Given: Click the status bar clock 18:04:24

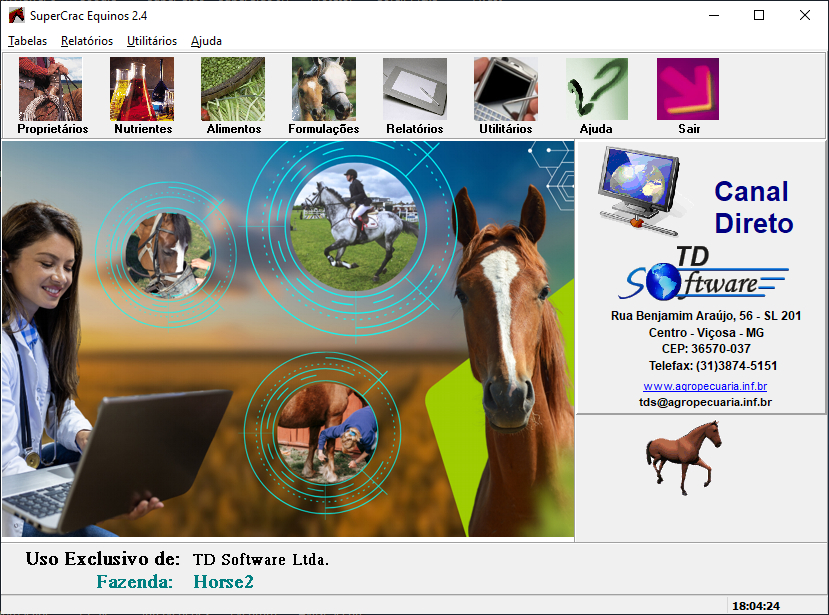Looking at the screenshot, I should click(x=756, y=606).
